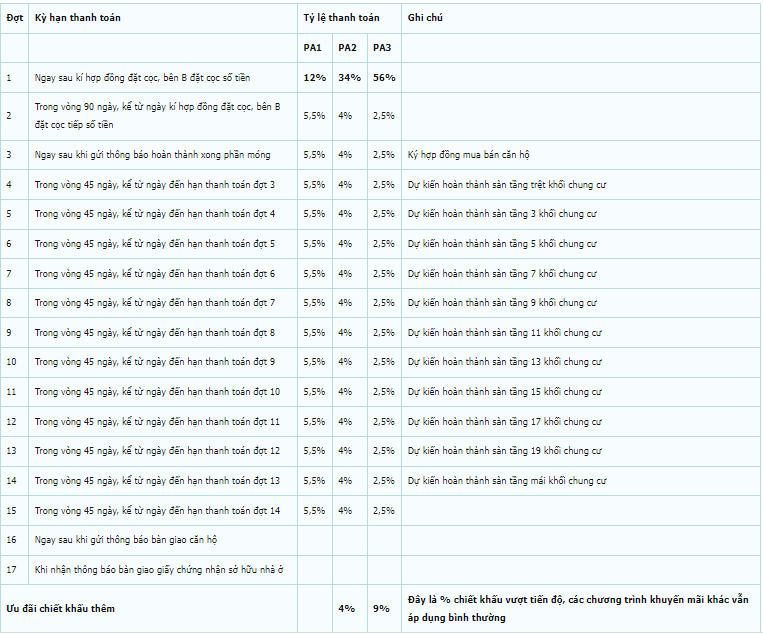Click the bold 56% value in row 1

[x=384, y=78]
